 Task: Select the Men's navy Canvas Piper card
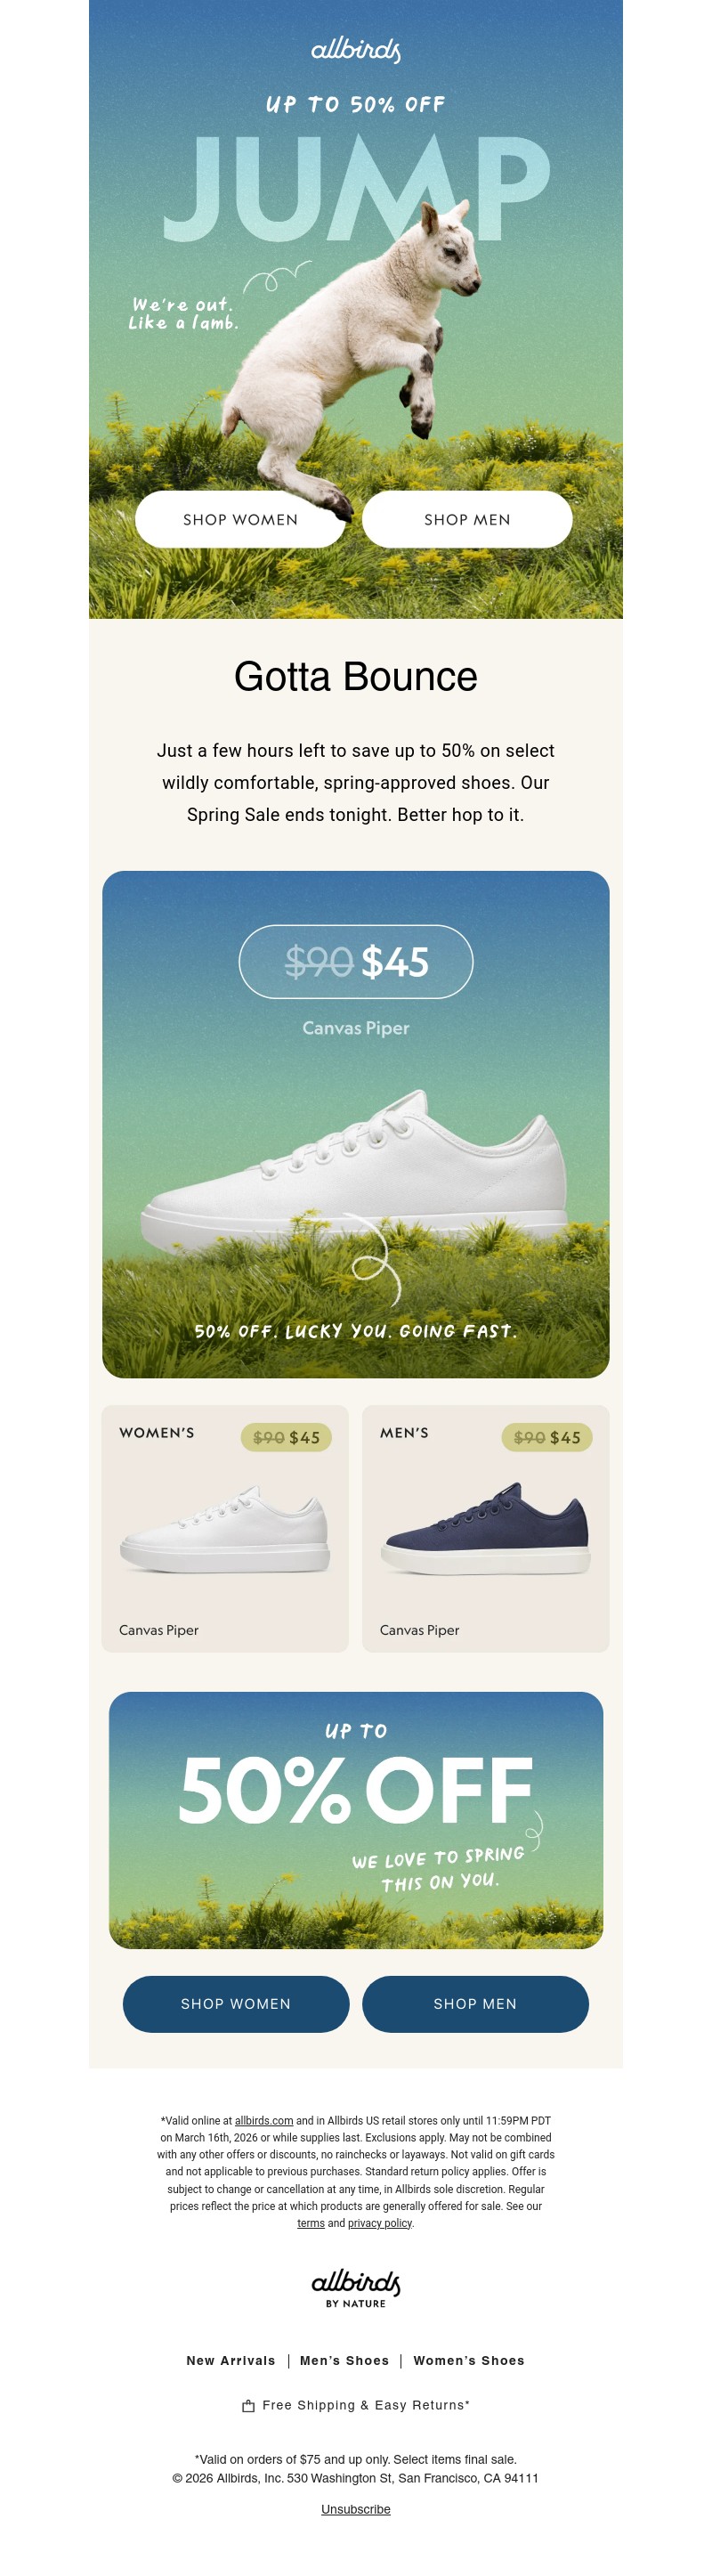[486, 1528]
